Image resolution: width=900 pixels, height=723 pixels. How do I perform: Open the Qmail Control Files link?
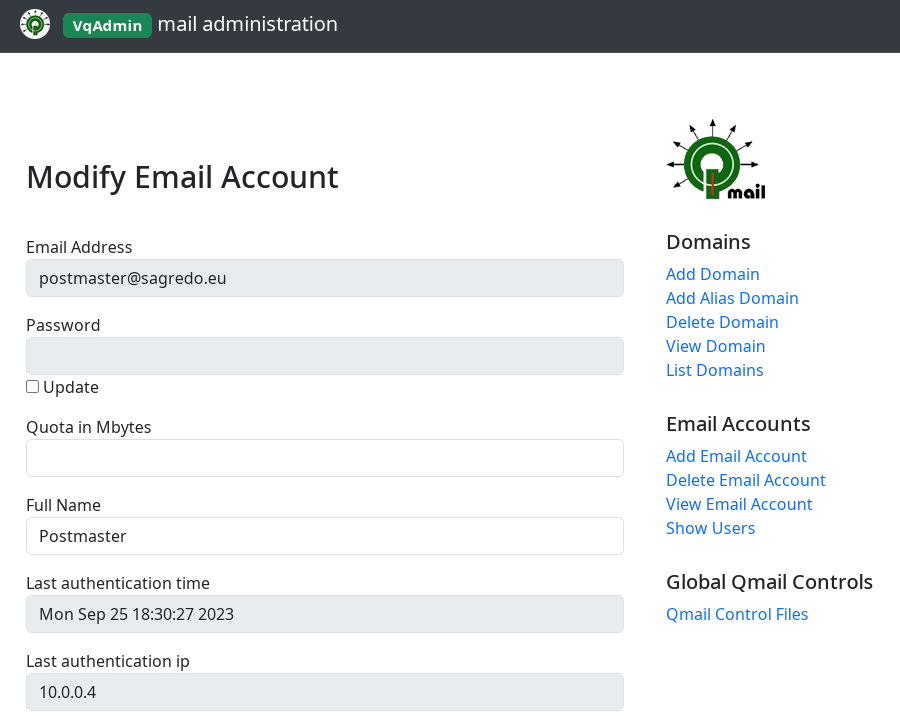point(737,615)
